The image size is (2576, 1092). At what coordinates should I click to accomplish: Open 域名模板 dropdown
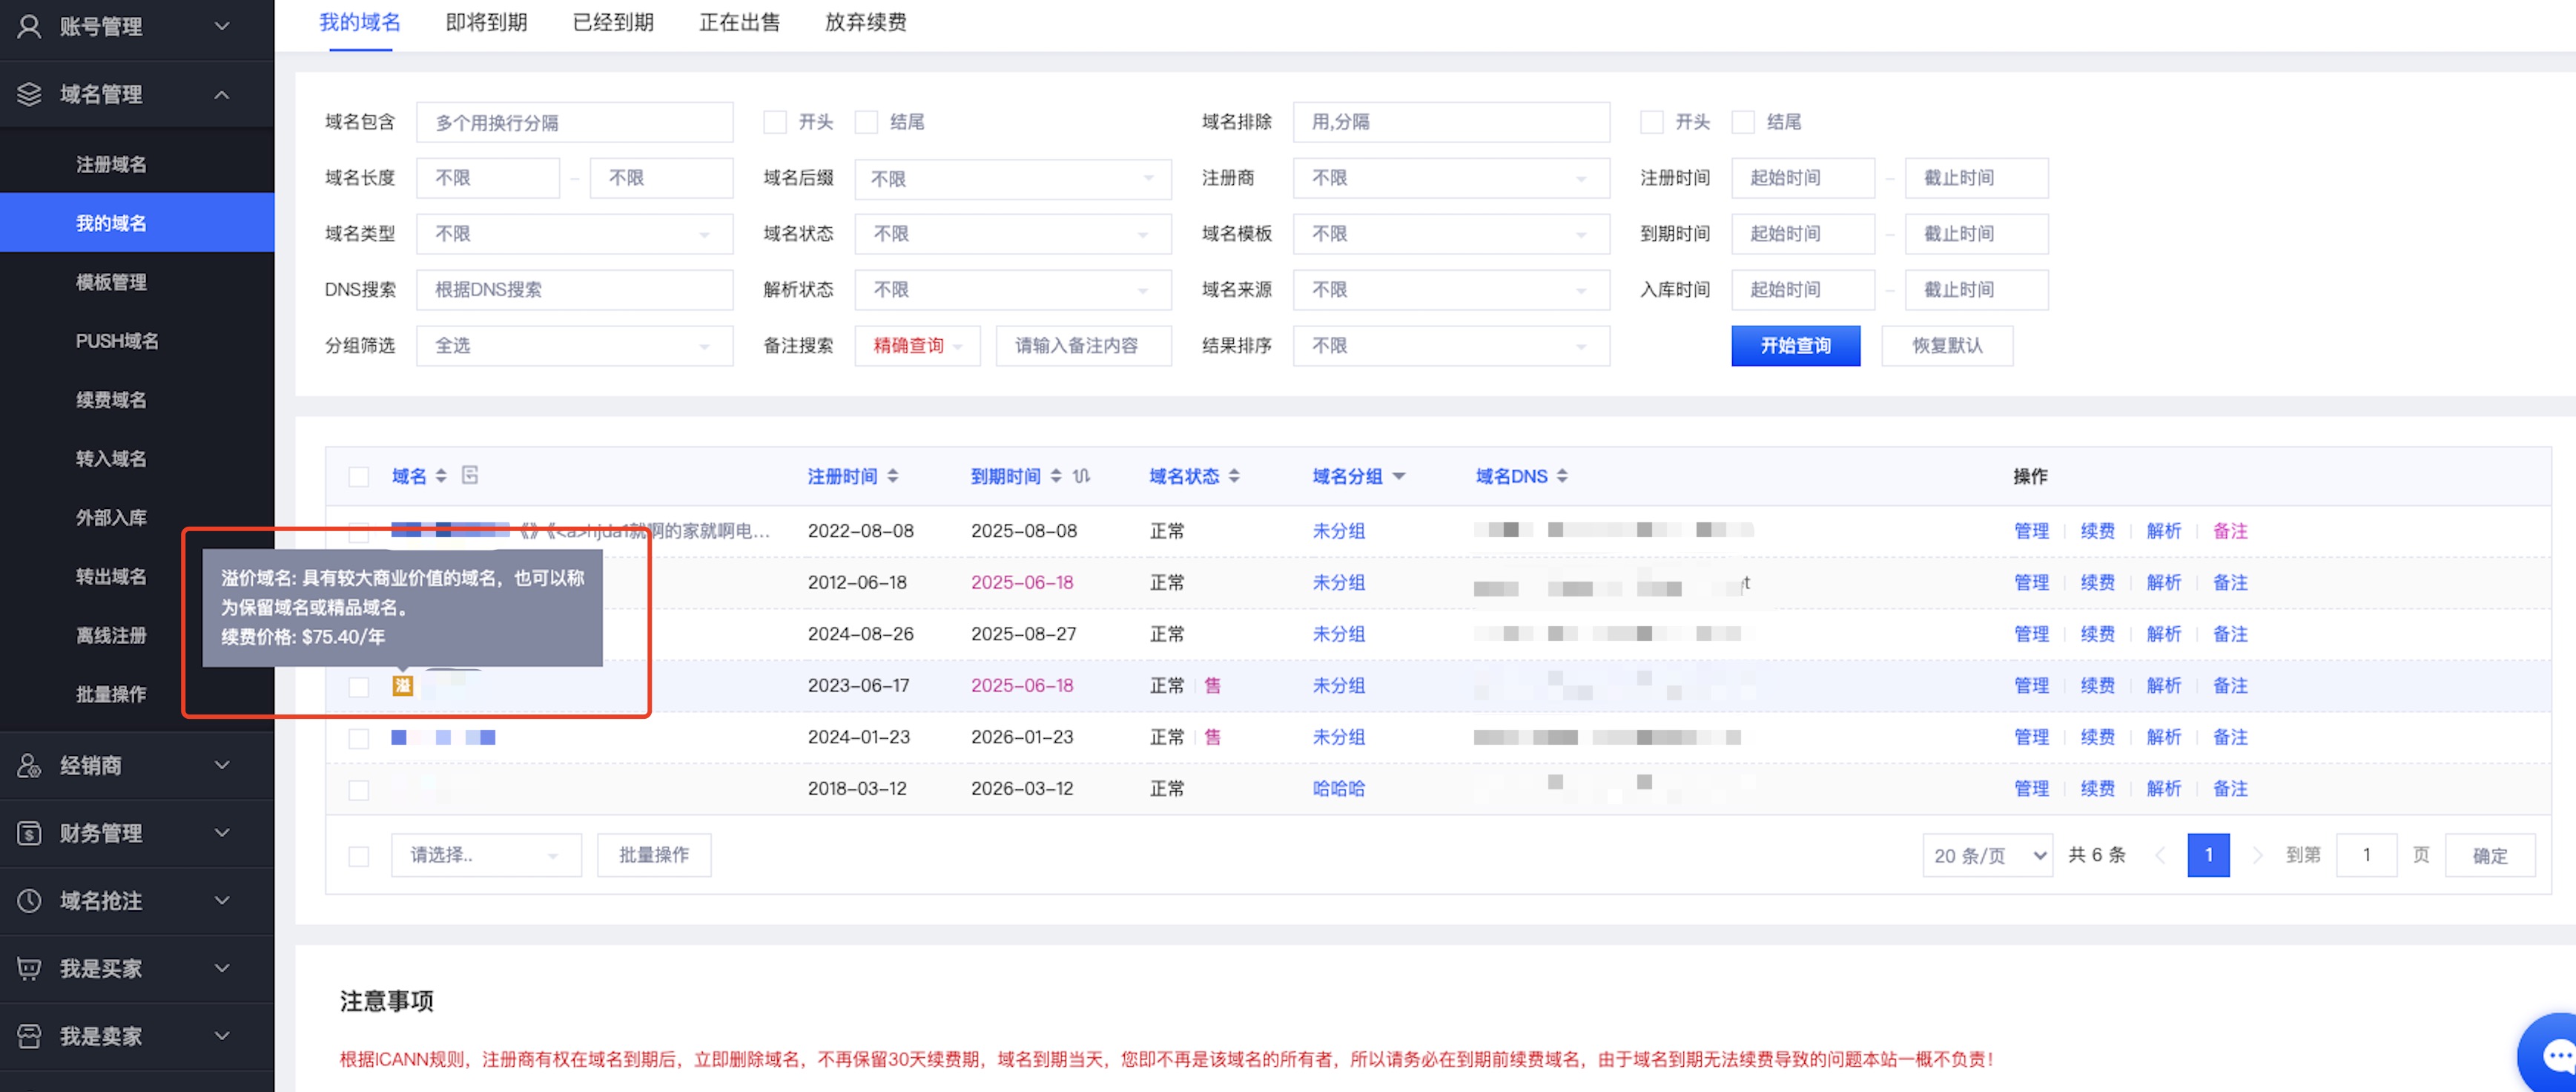point(1450,234)
